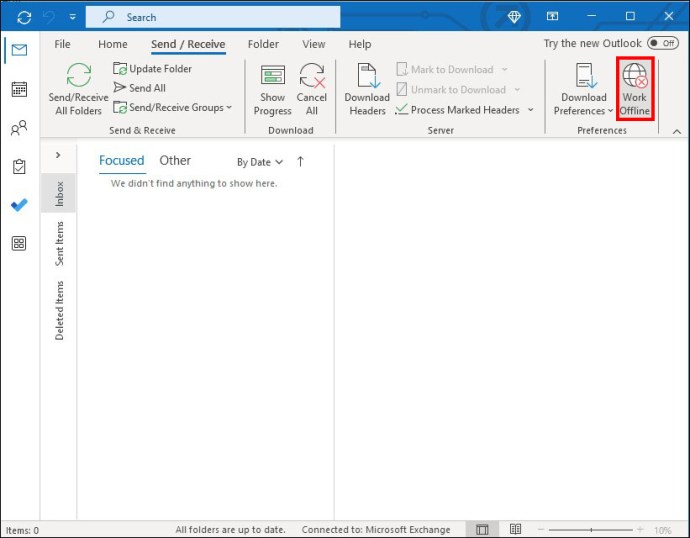Click the Undo icon in title bar
Screen dimensions: 690x538
coord(49,17)
